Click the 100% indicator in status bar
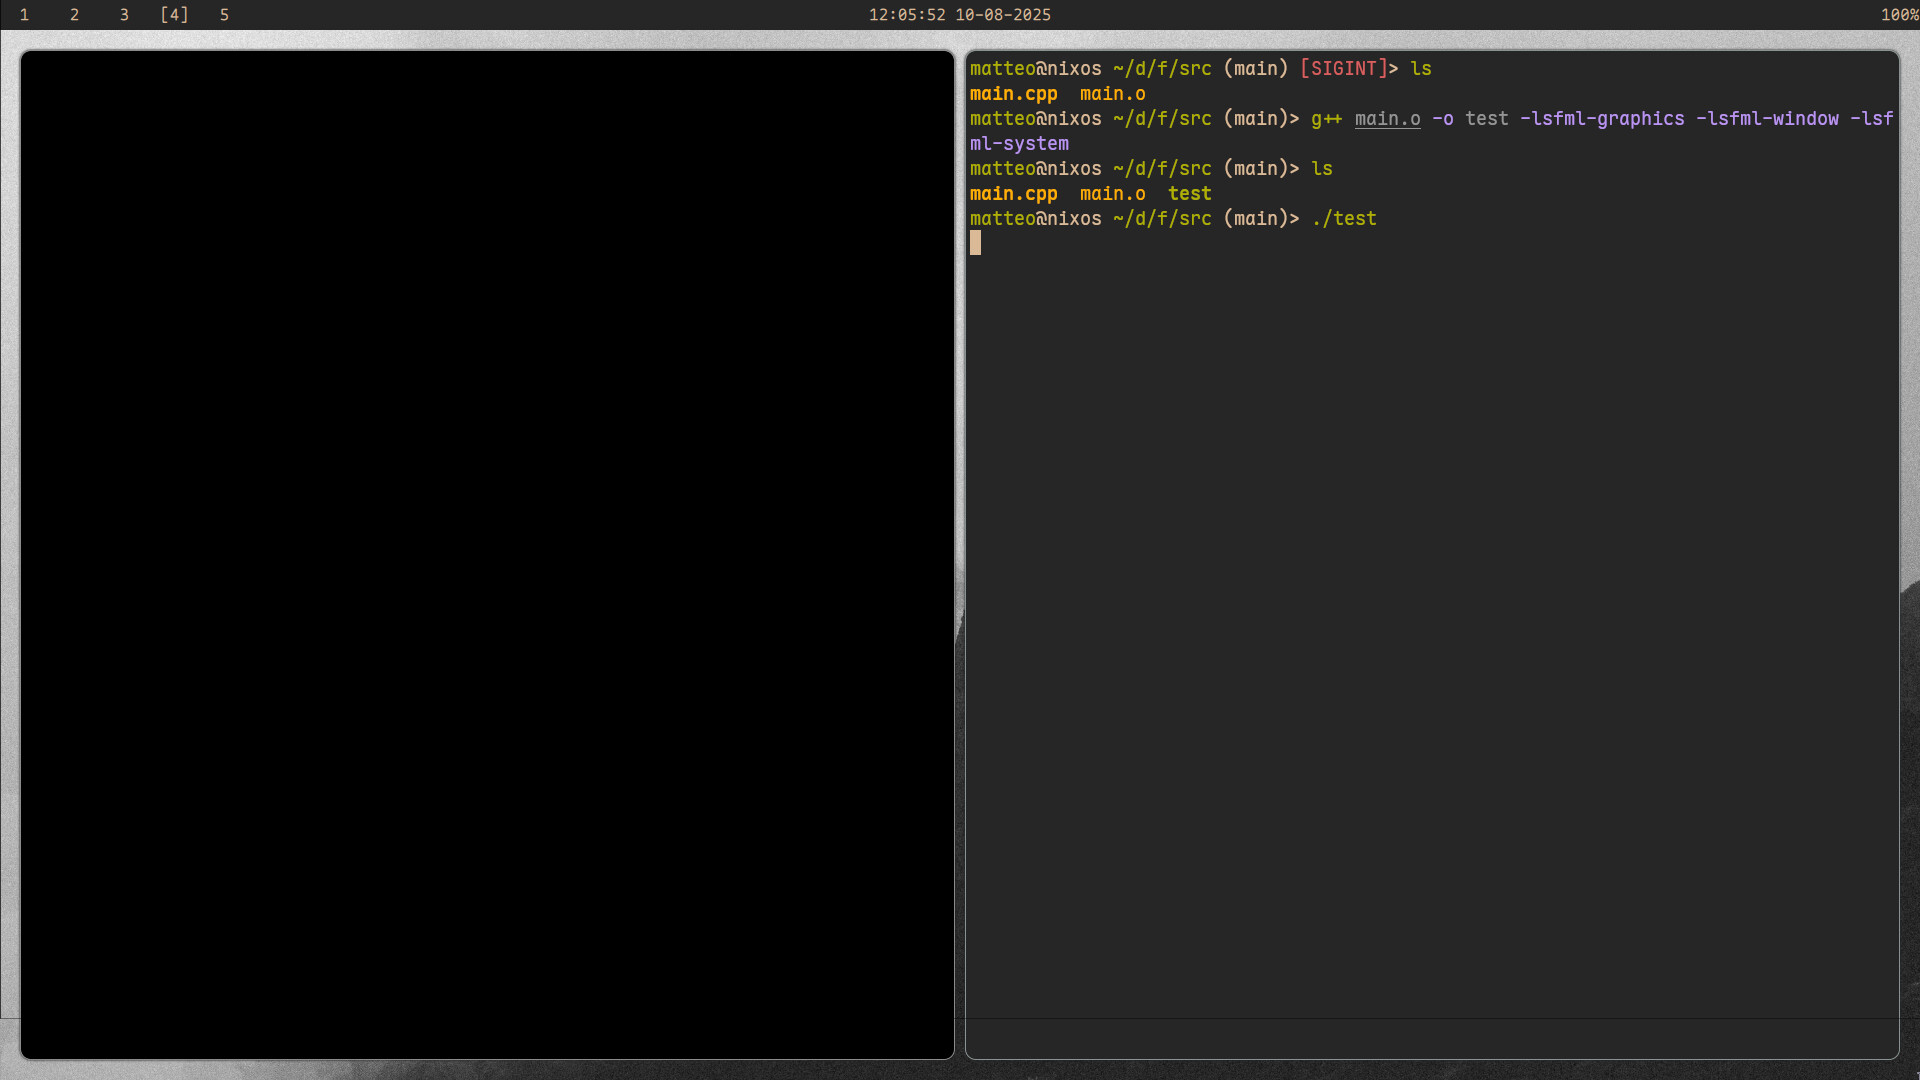Viewport: 1921px width, 1080px height. pos(1898,15)
